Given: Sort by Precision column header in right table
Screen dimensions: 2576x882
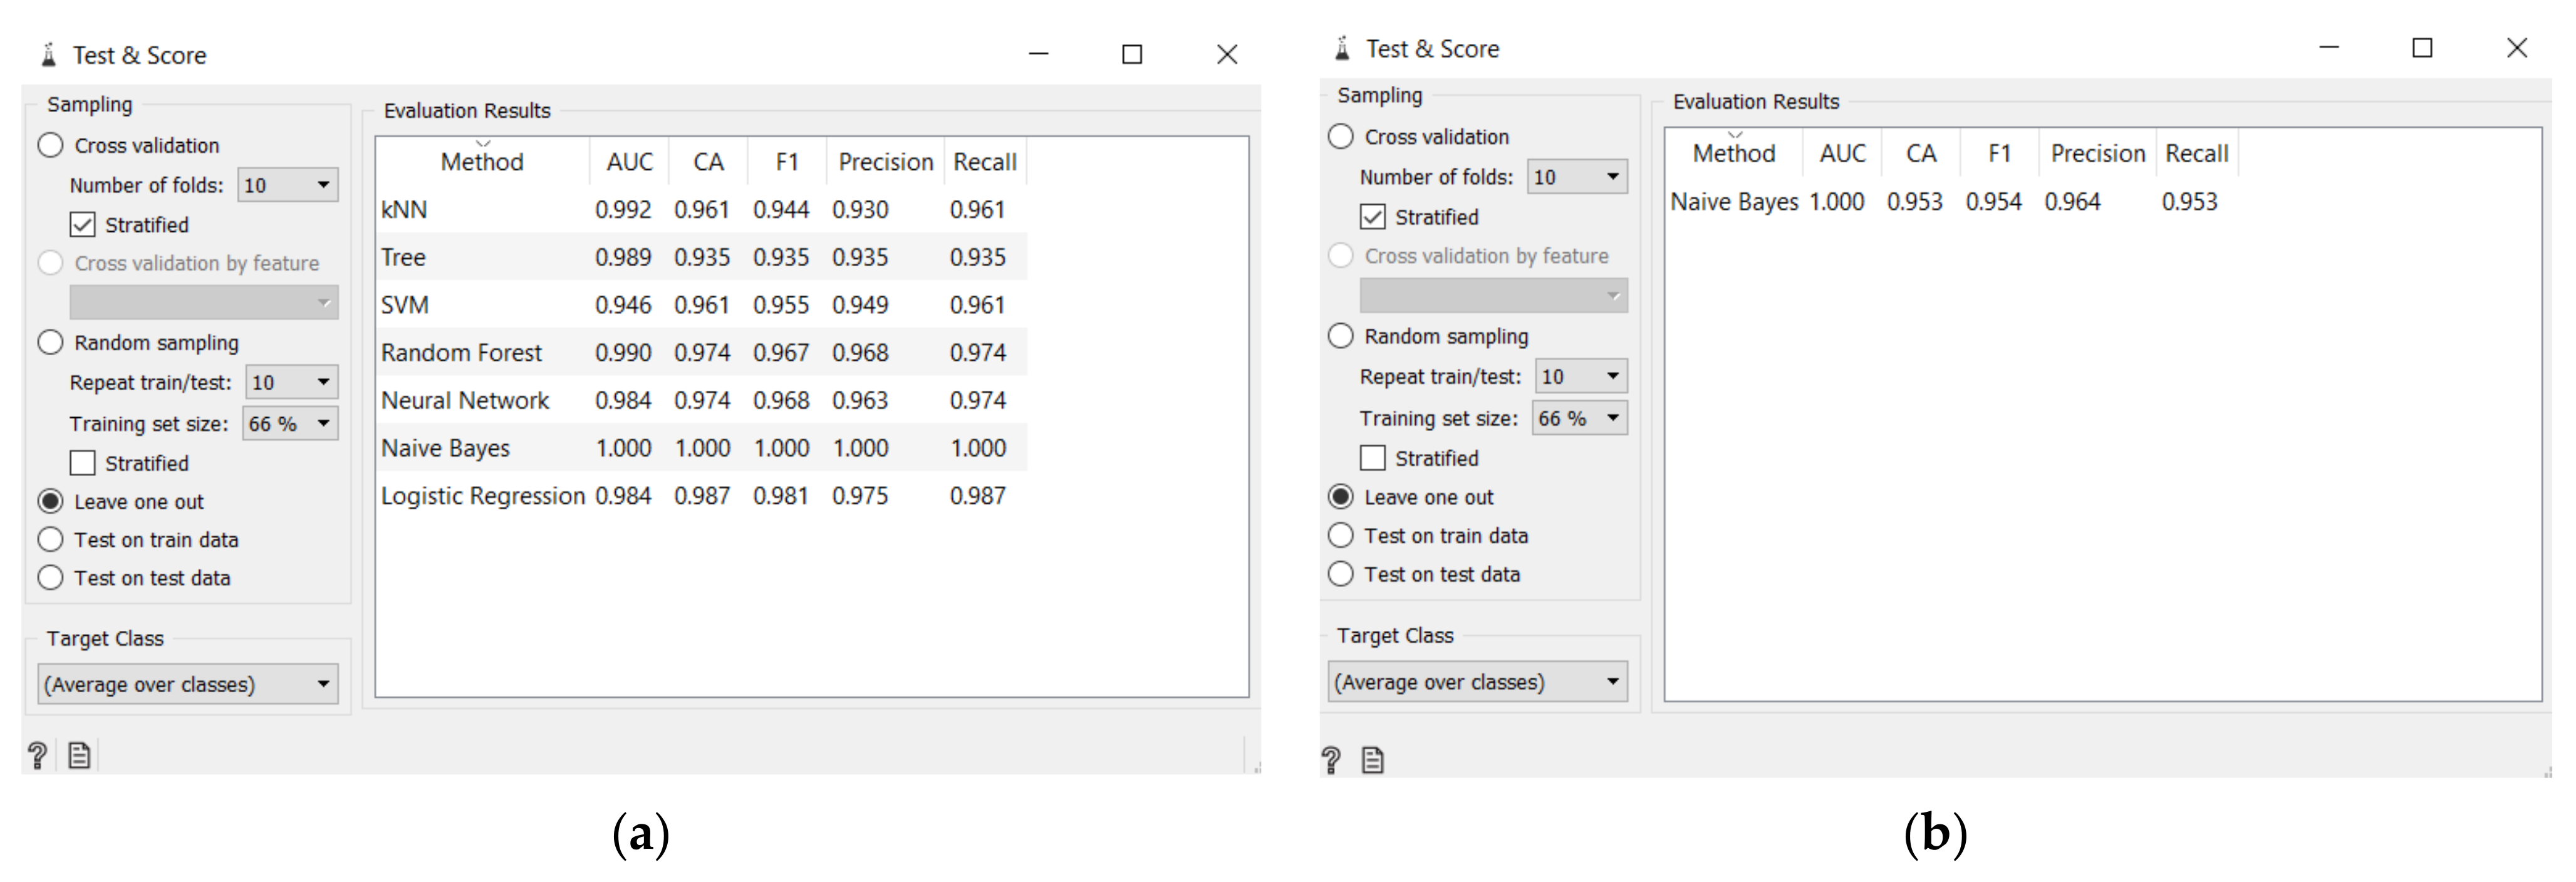Looking at the screenshot, I should [2097, 153].
